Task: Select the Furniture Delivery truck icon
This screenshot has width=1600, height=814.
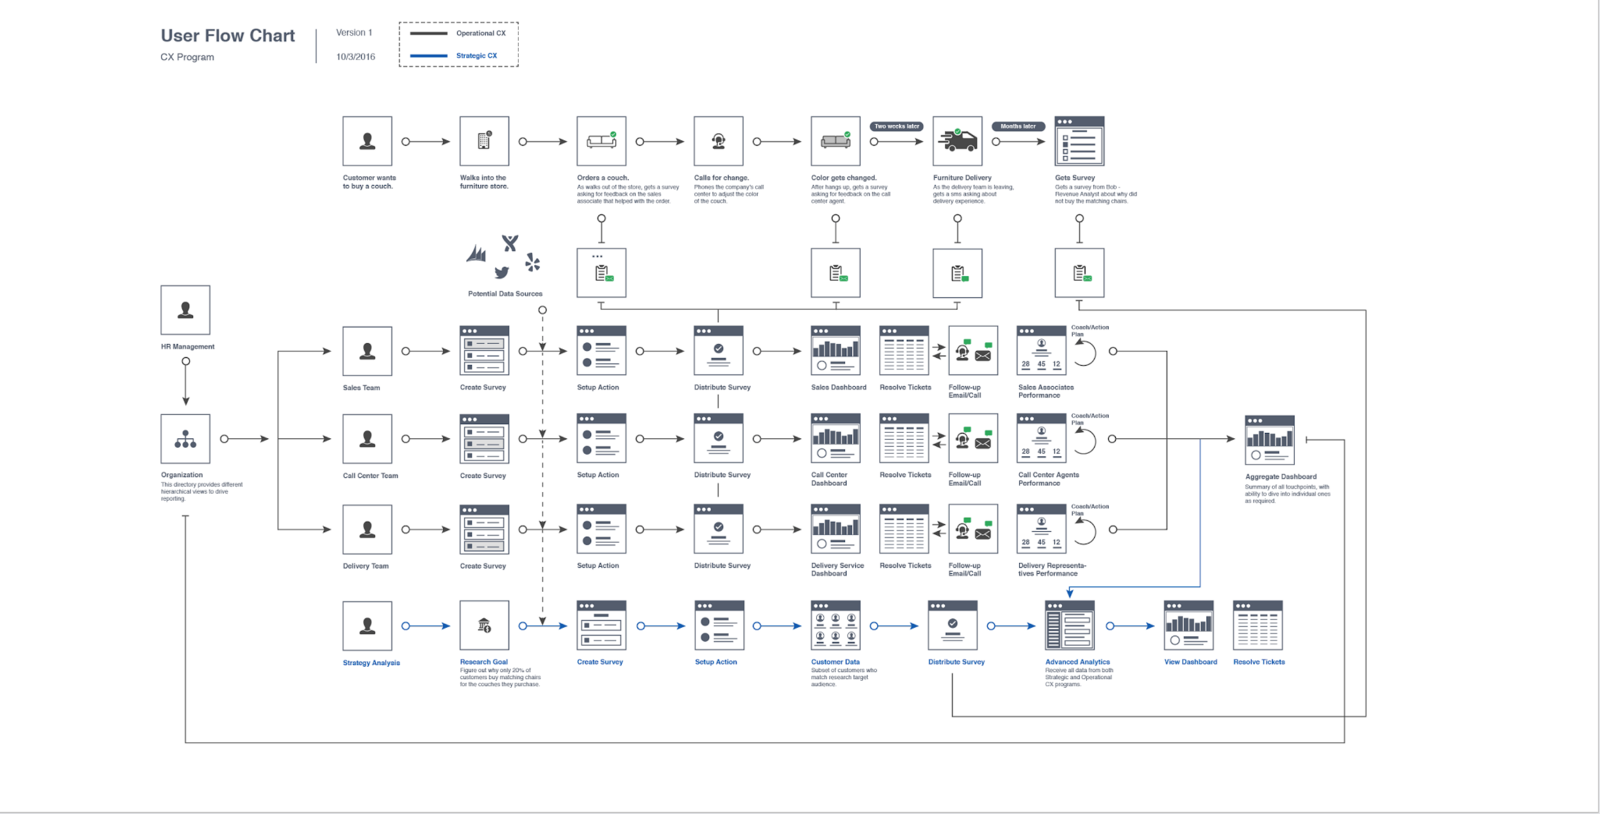Action: point(957,141)
